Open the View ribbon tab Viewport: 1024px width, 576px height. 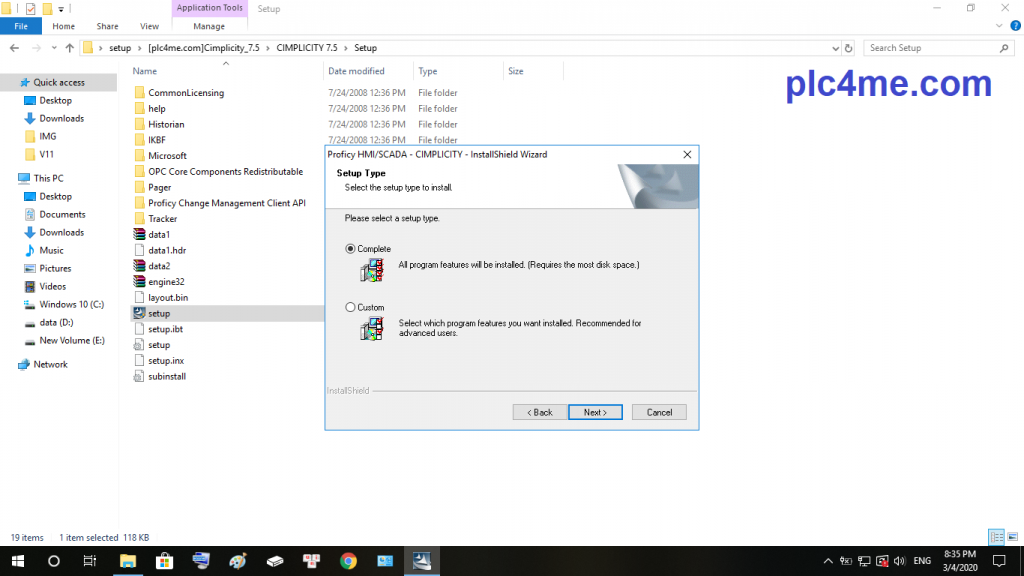click(150, 27)
